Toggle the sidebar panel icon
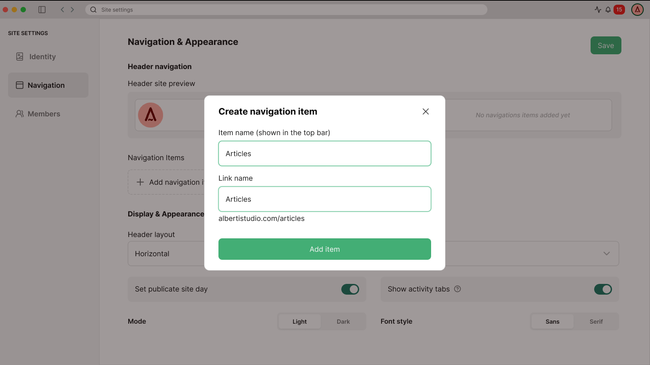This screenshot has height=365, width=650. [x=42, y=10]
